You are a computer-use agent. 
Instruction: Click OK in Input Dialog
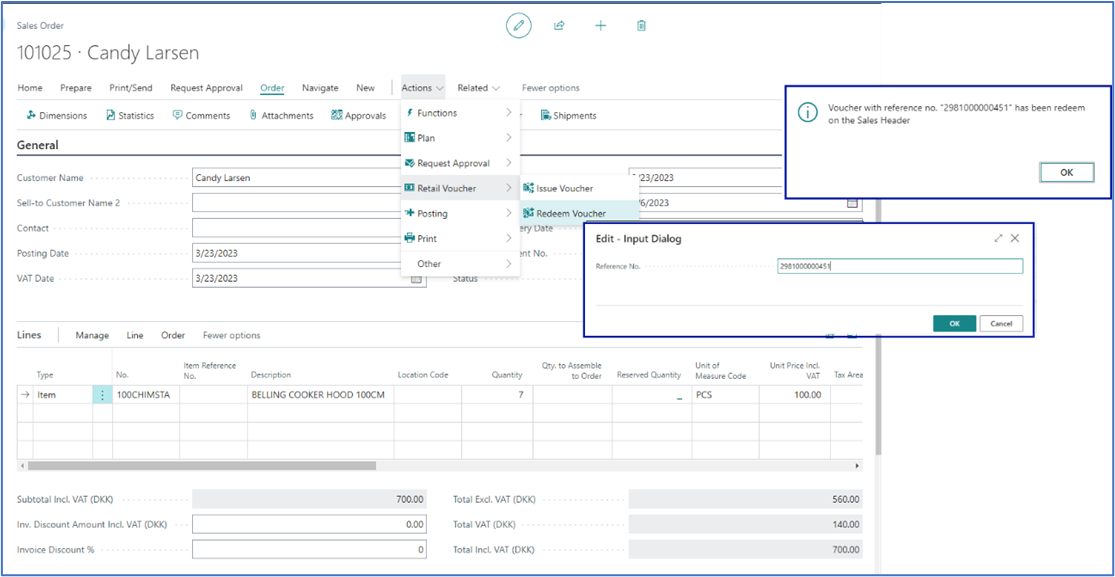coord(954,323)
